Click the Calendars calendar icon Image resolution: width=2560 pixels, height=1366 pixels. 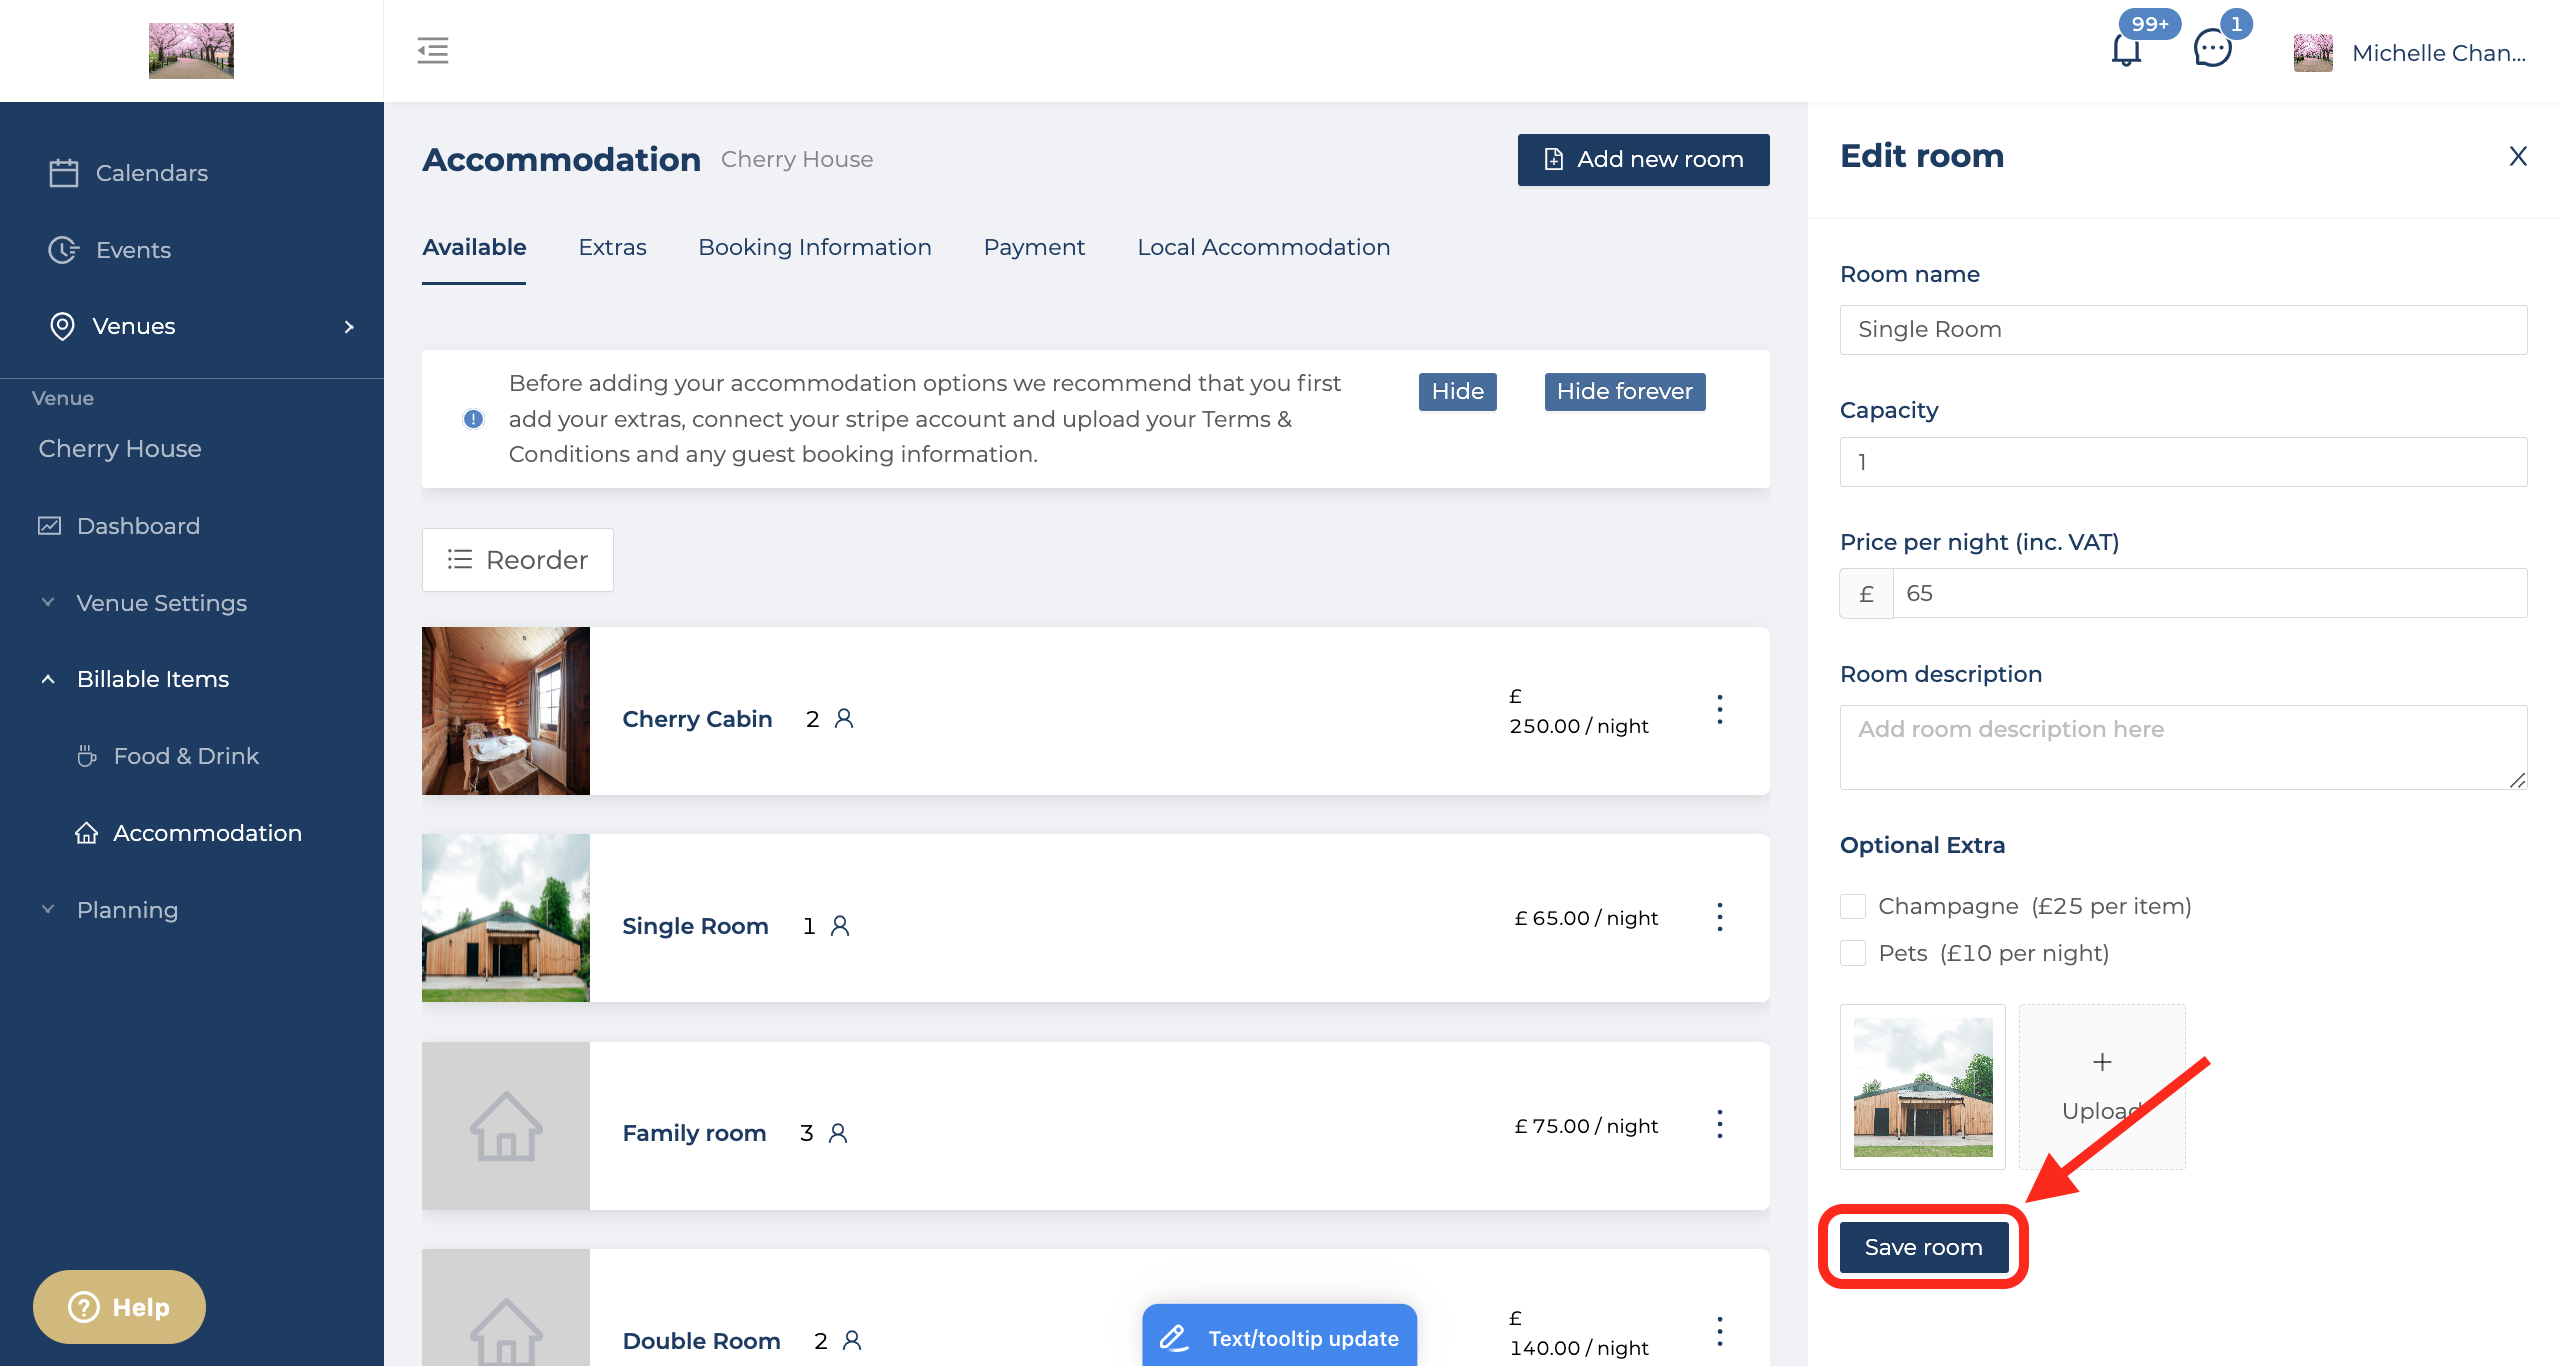coord(64,173)
